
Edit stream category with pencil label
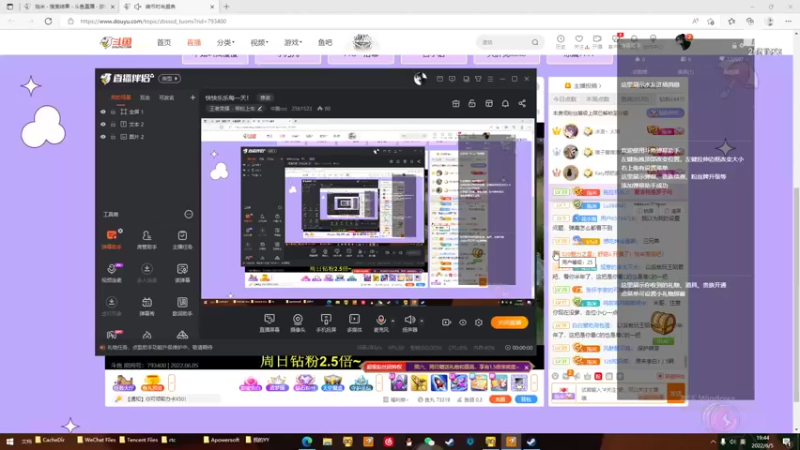[235, 109]
